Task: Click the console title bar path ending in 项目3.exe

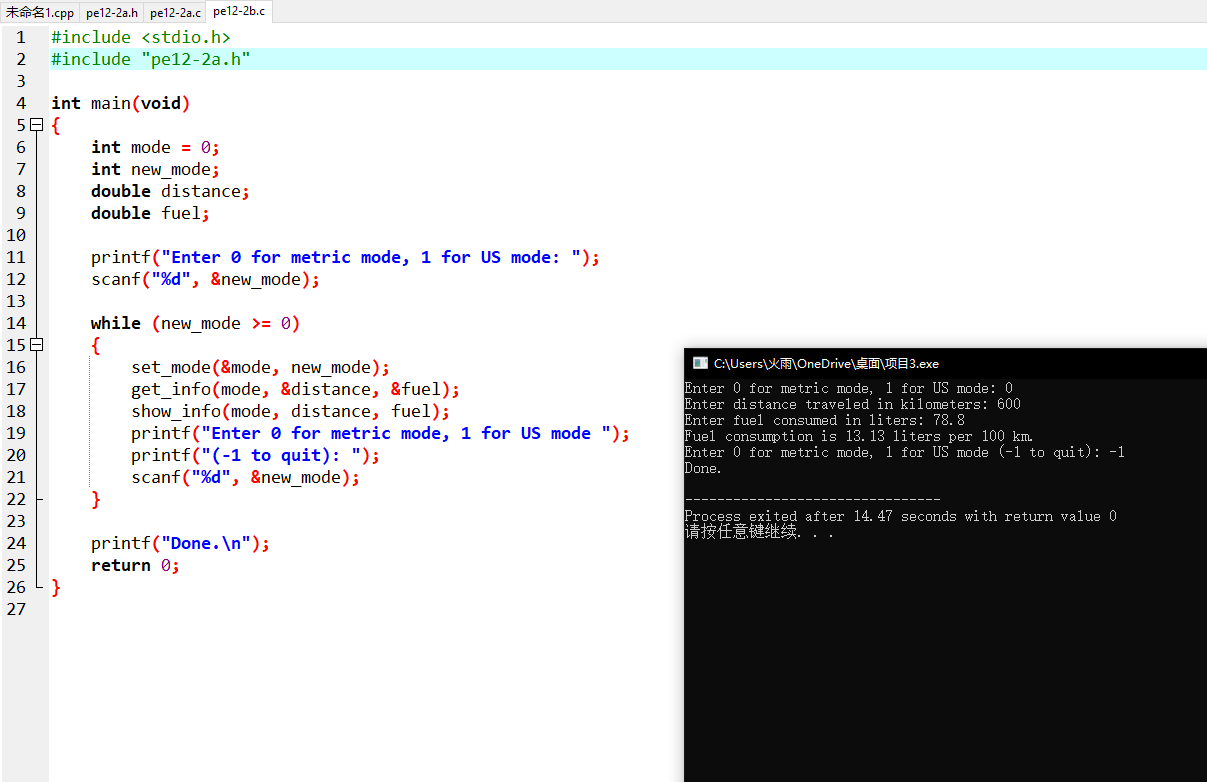Action: (x=826, y=363)
